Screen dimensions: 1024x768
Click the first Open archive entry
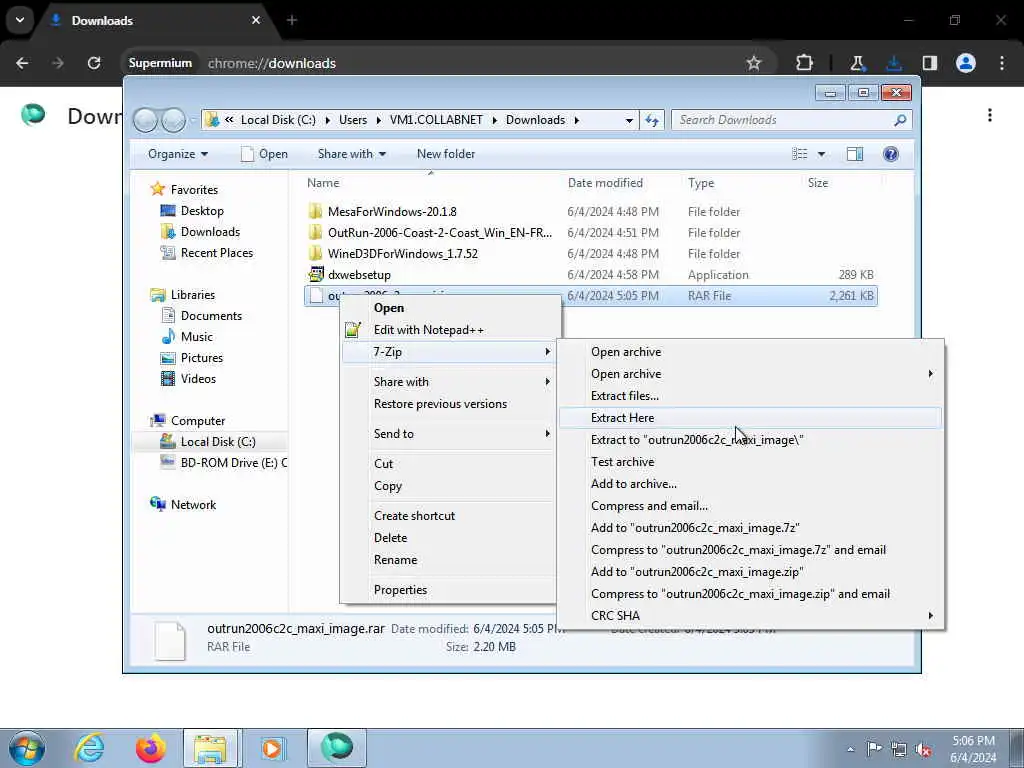tap(750, 352)
